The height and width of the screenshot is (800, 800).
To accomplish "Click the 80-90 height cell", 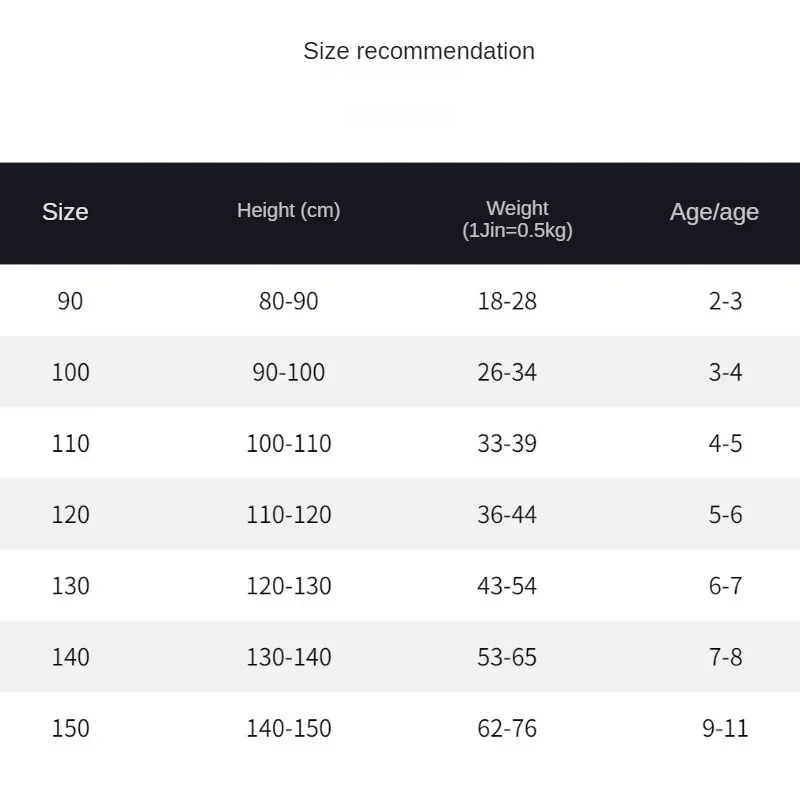I will click(x=288, y=301).
